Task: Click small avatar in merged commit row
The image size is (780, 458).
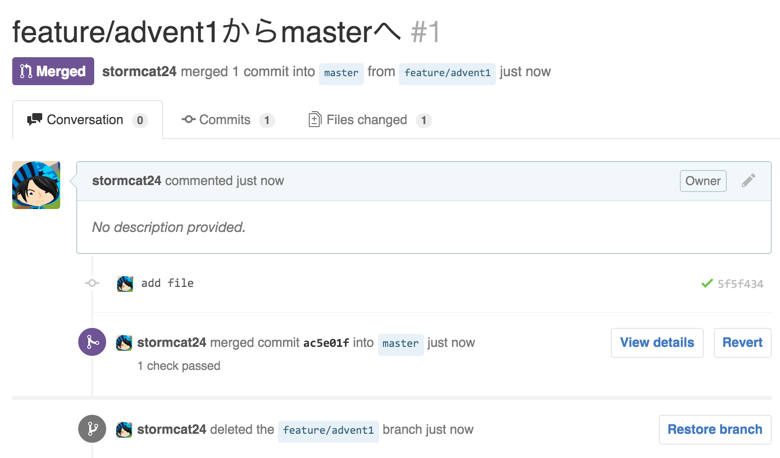Action: click(x=124, y=343)
